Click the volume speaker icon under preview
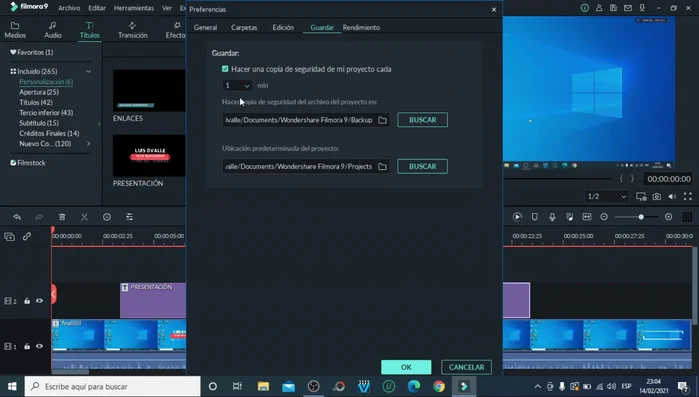 [672, 196]
